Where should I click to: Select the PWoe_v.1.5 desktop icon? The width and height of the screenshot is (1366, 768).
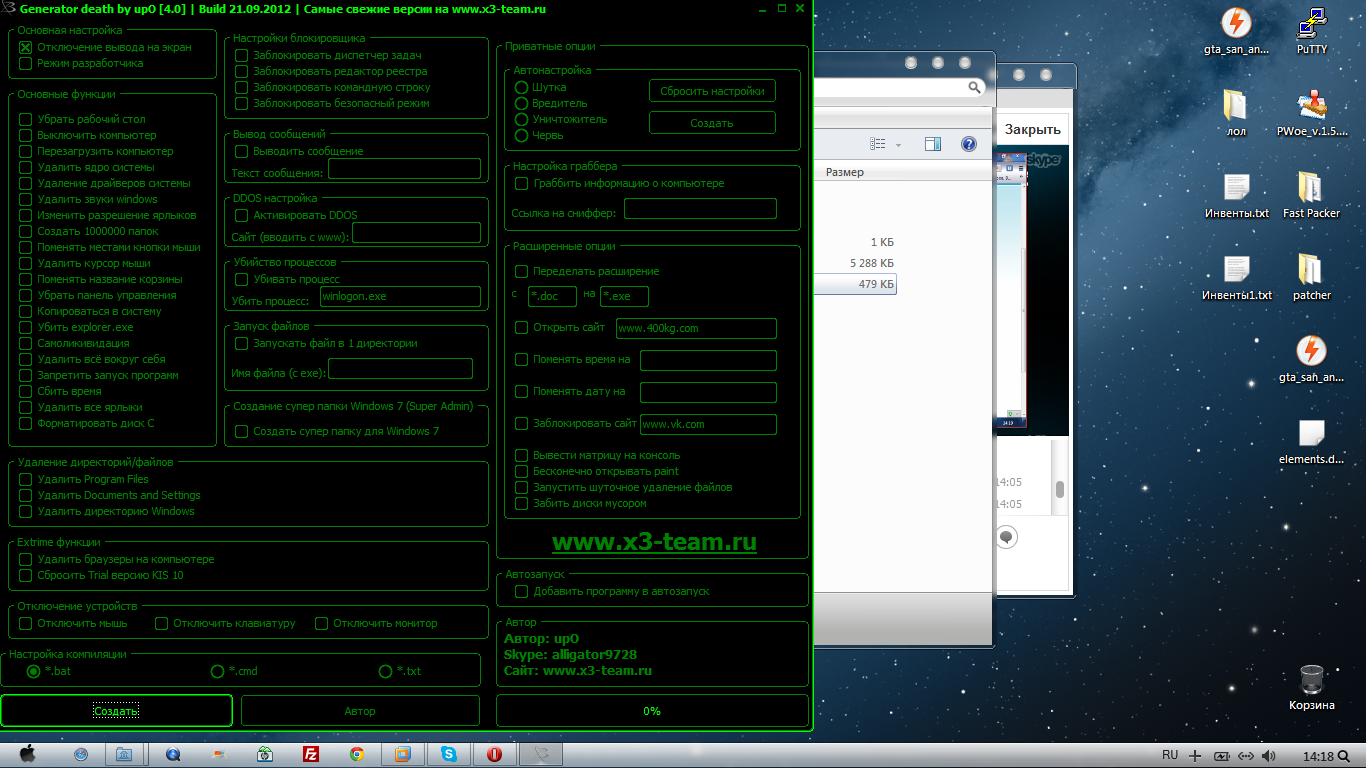click(x=1312, y=113)
